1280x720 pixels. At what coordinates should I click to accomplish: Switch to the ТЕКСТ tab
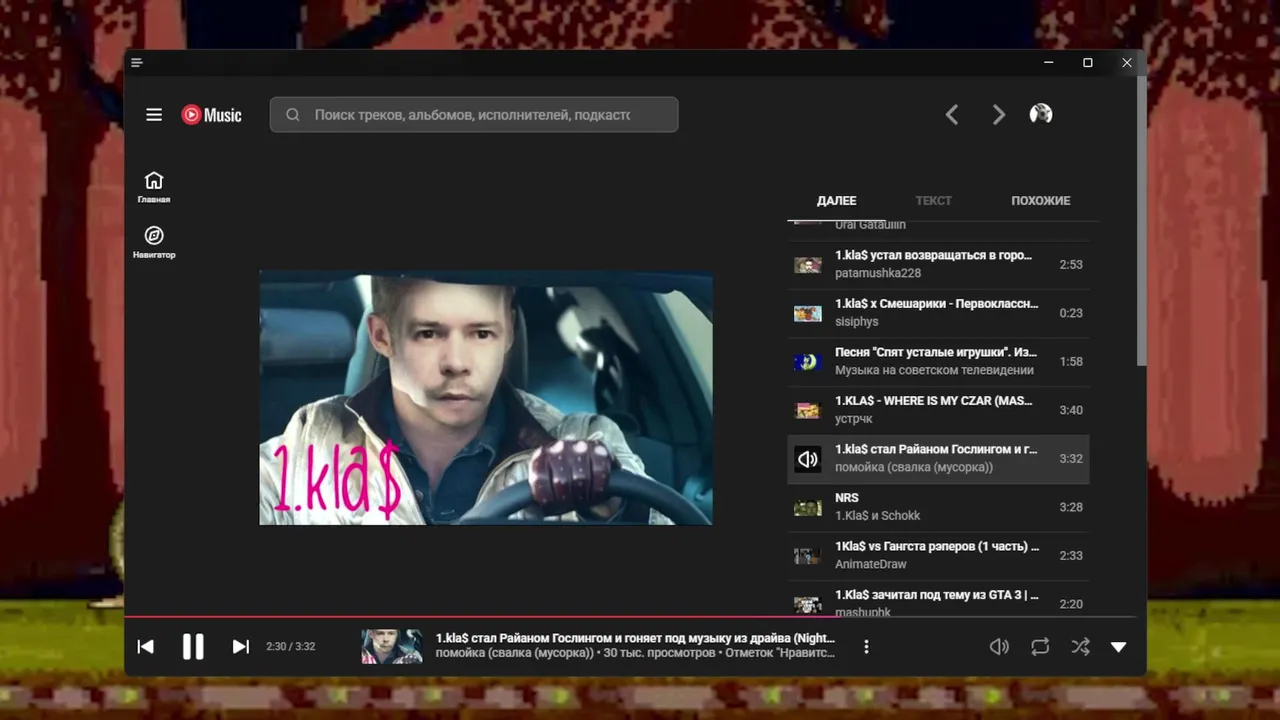(933, 200)
